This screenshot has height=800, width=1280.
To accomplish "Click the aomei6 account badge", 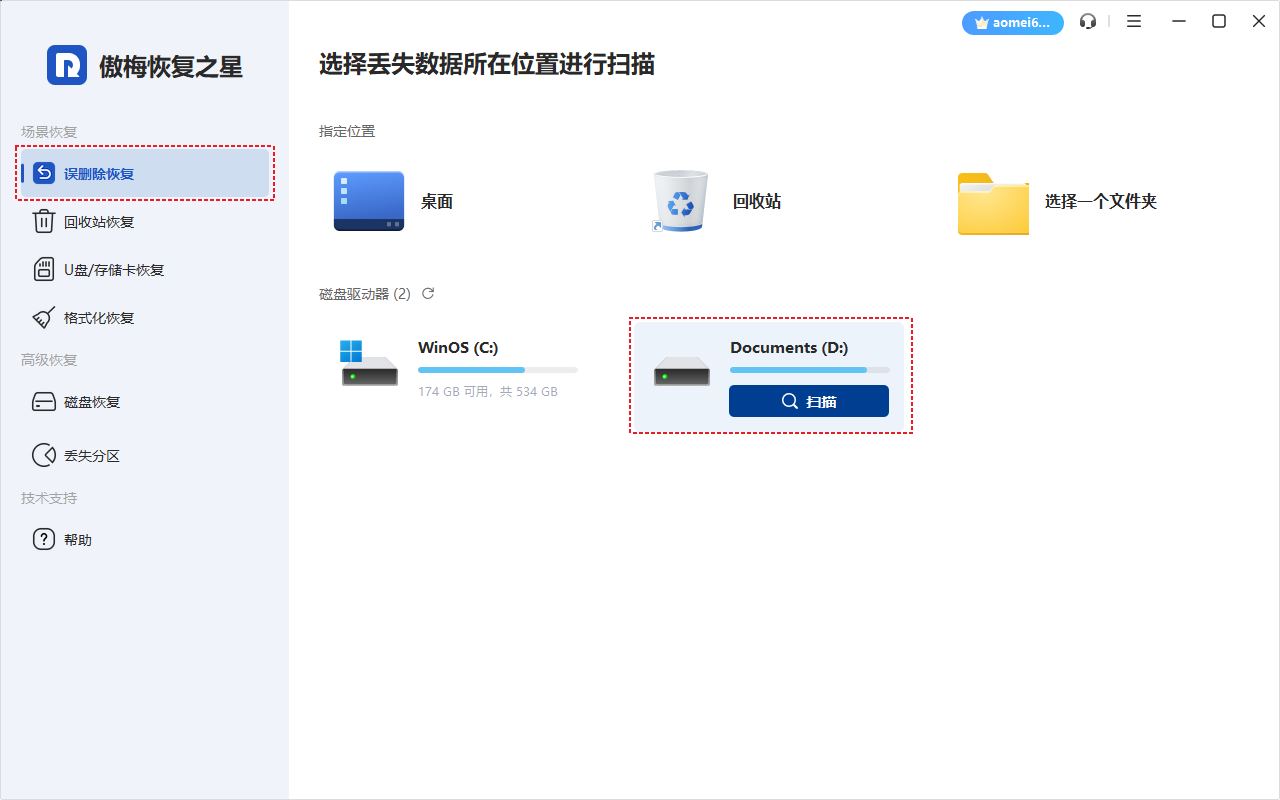I will pos(1013,22).
